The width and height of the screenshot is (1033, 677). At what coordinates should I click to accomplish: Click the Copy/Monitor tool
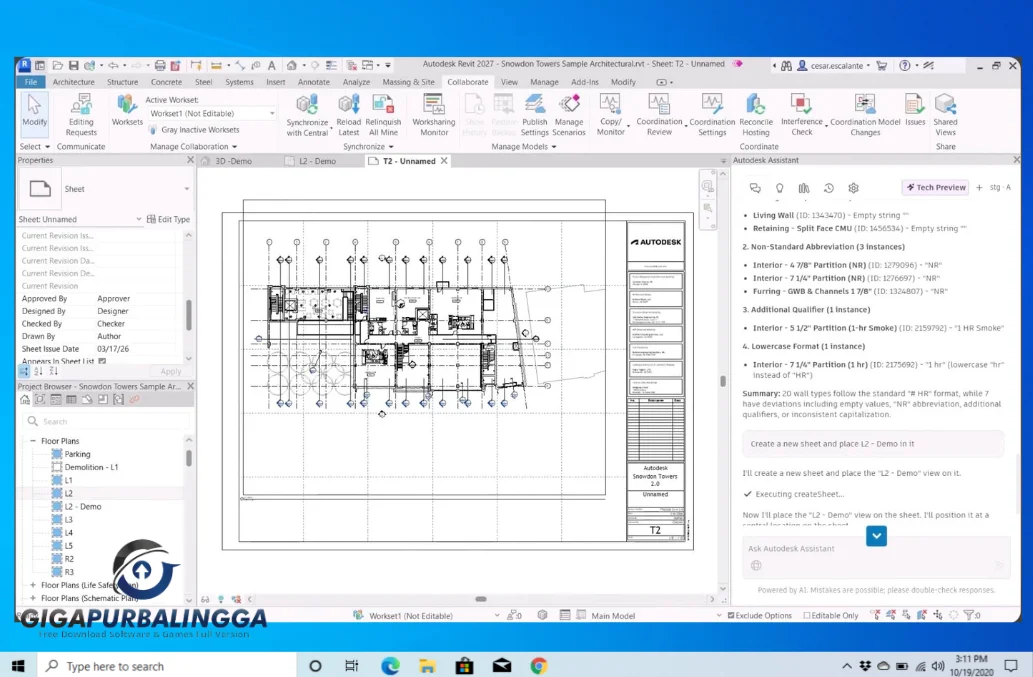coord(611,115)
